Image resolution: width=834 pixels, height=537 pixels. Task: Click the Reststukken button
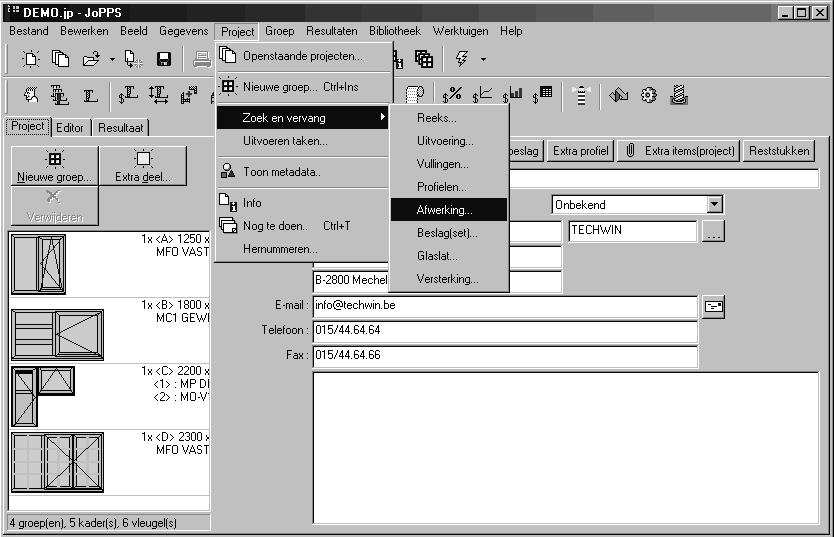(x=779, y=151)
